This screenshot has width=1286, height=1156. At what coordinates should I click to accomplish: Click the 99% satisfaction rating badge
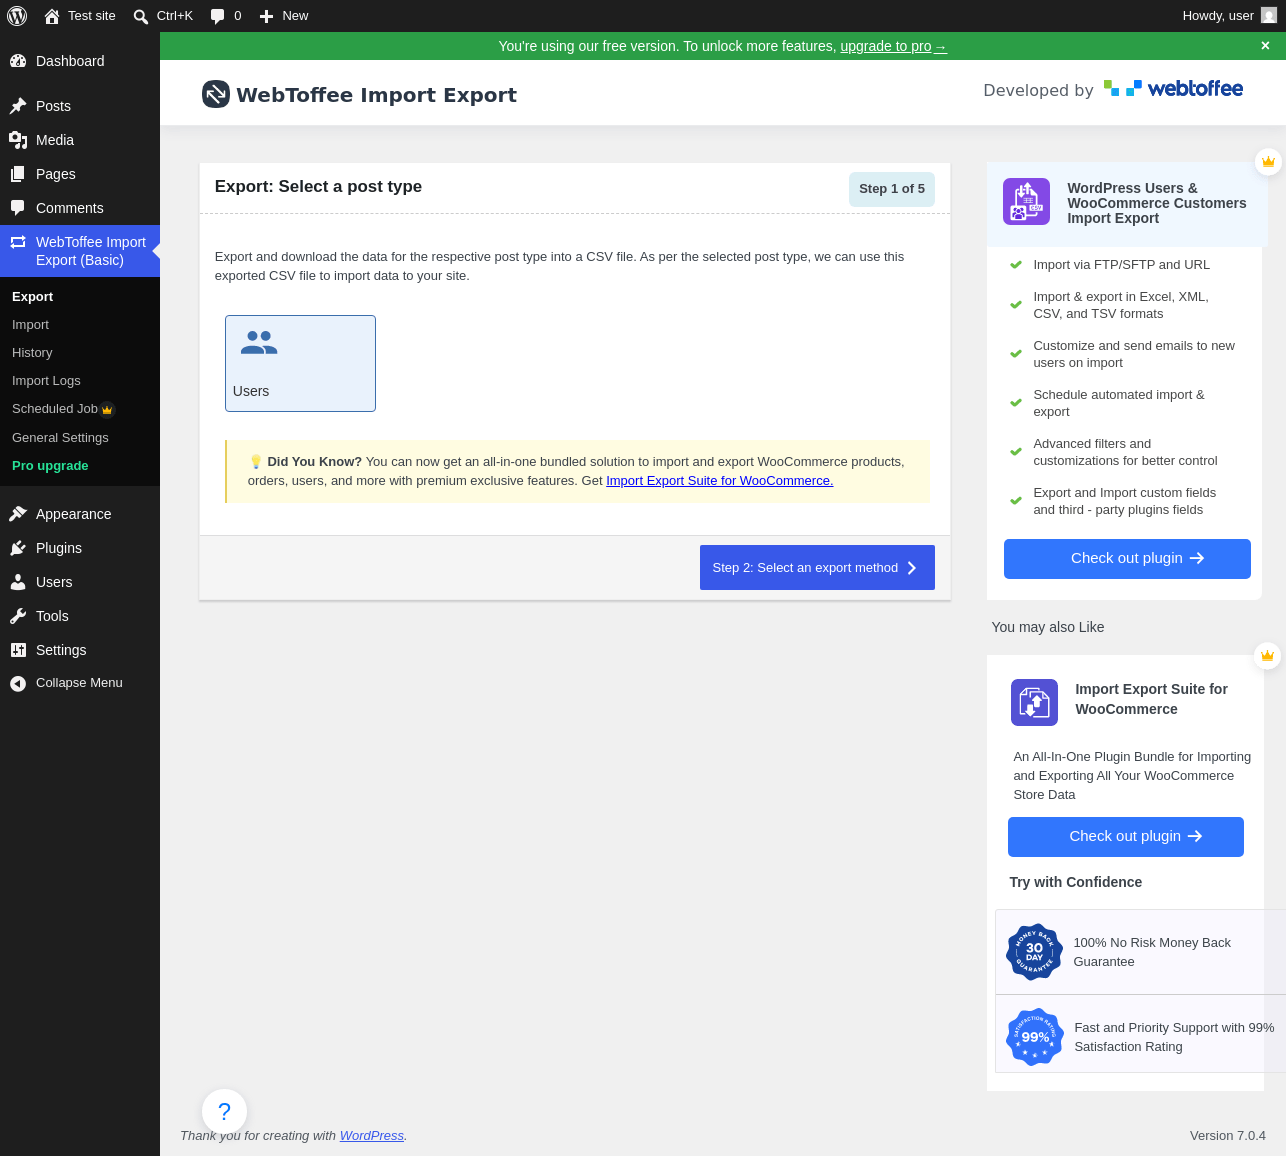1034,1037
